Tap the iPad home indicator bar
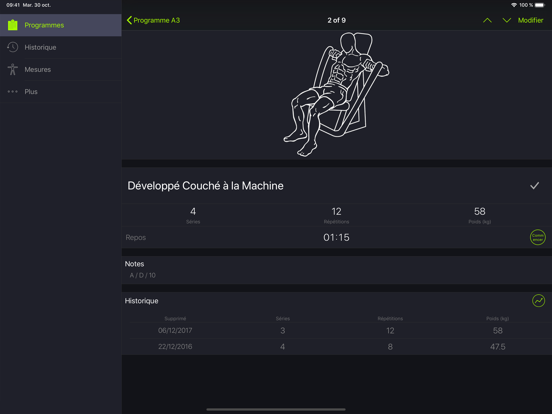Screen dimensions: 552x414 pyautogui.click(x=276, y=409)
